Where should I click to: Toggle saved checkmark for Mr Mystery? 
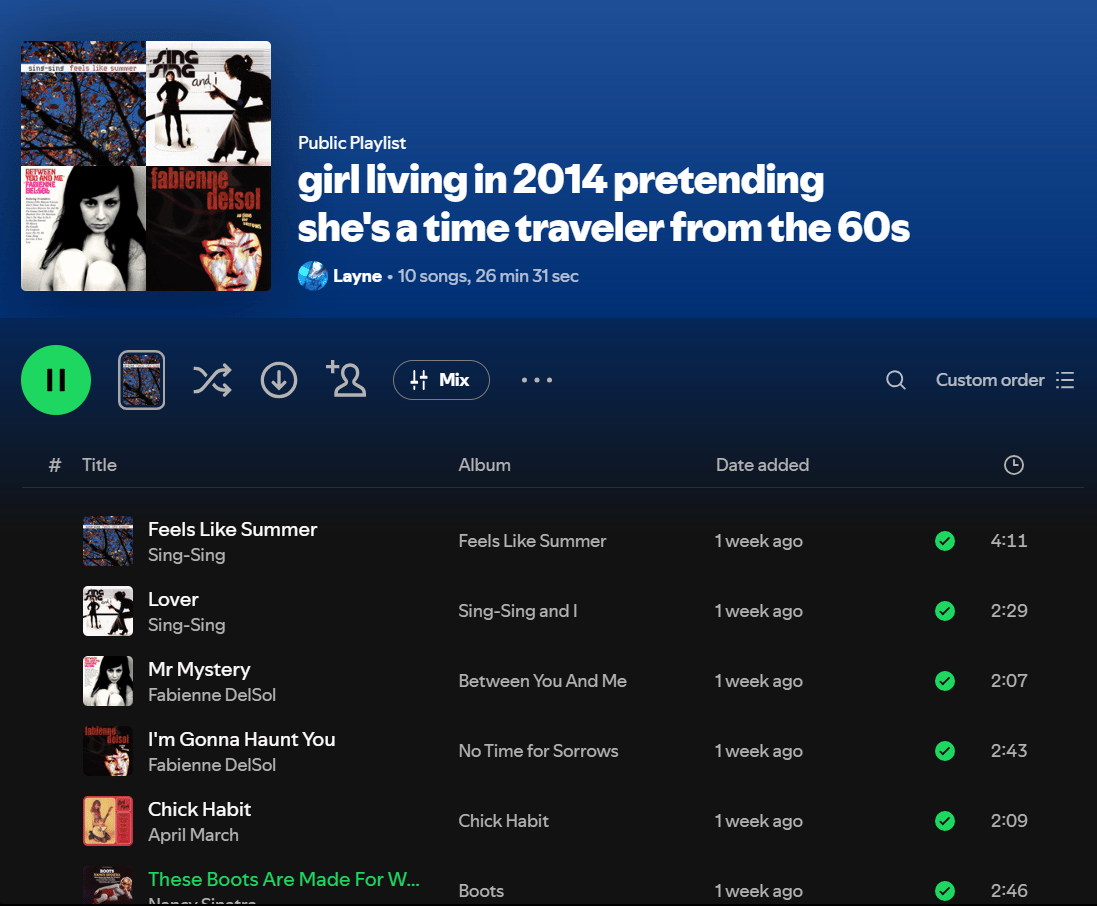[945, 681]
